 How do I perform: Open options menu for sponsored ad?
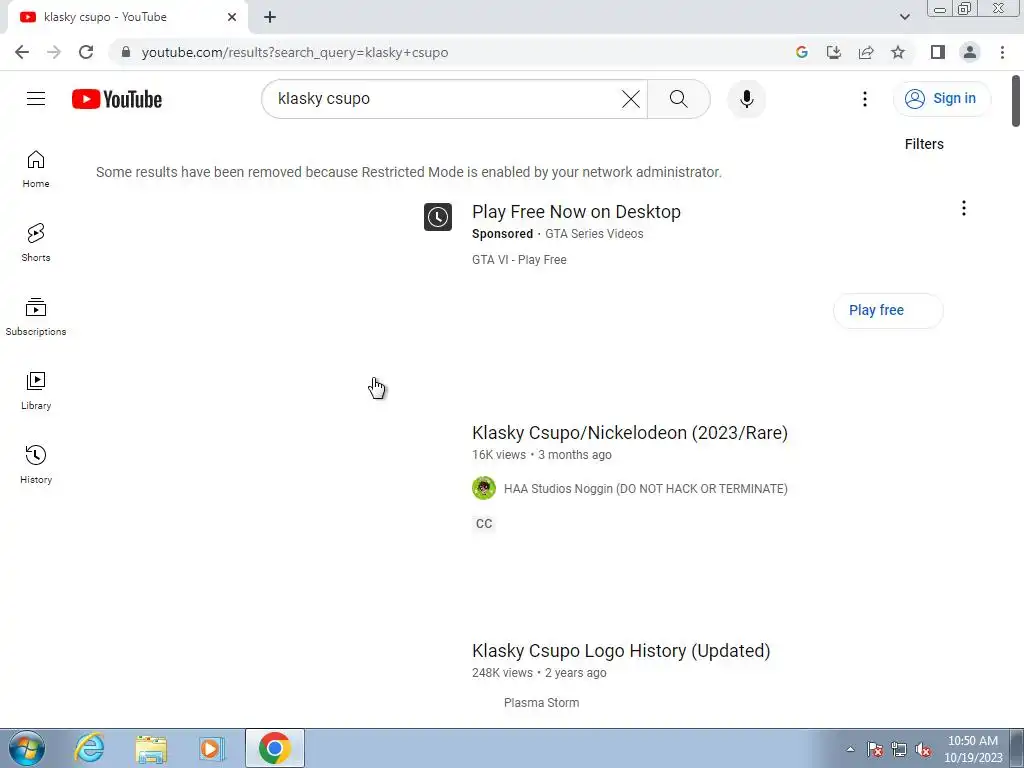963,208
